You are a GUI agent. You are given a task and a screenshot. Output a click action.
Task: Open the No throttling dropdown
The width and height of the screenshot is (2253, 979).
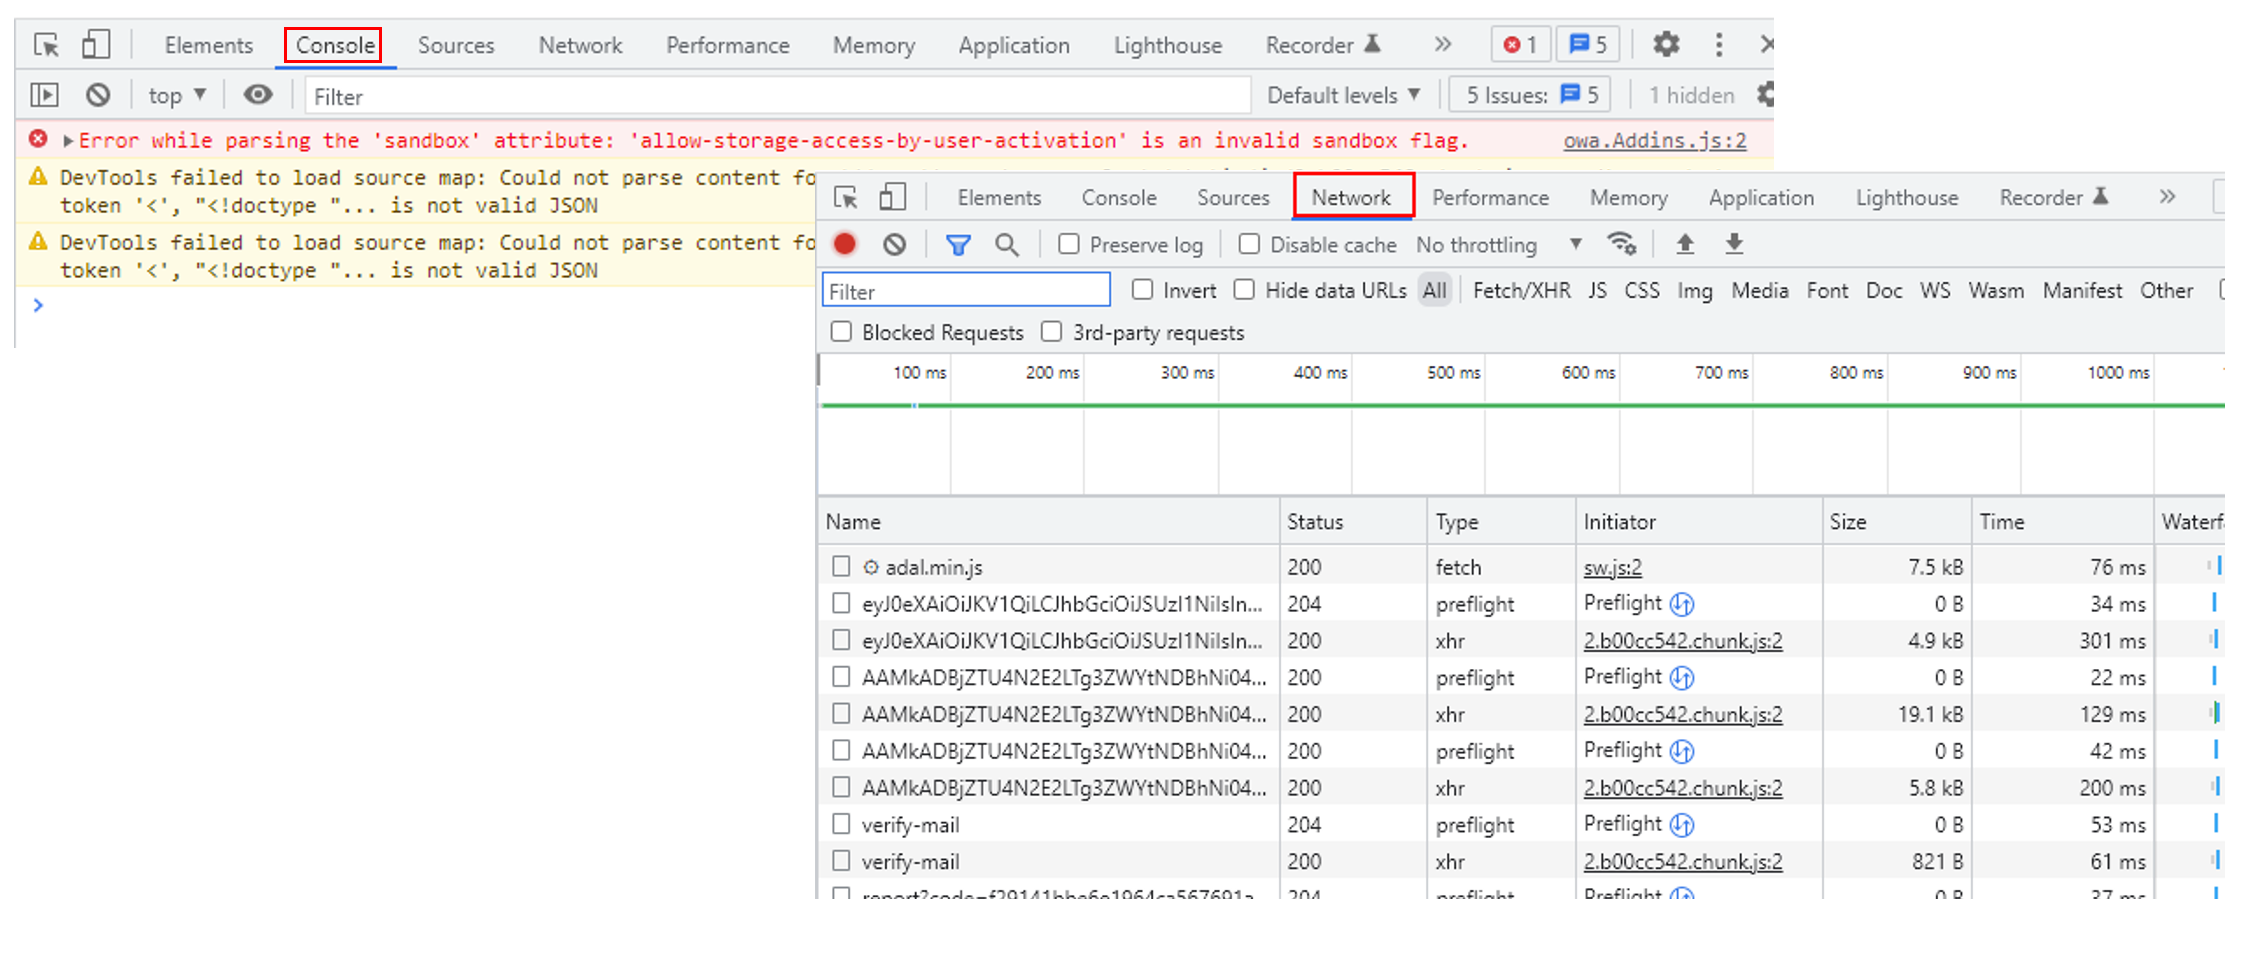[x=1498, y=245]
